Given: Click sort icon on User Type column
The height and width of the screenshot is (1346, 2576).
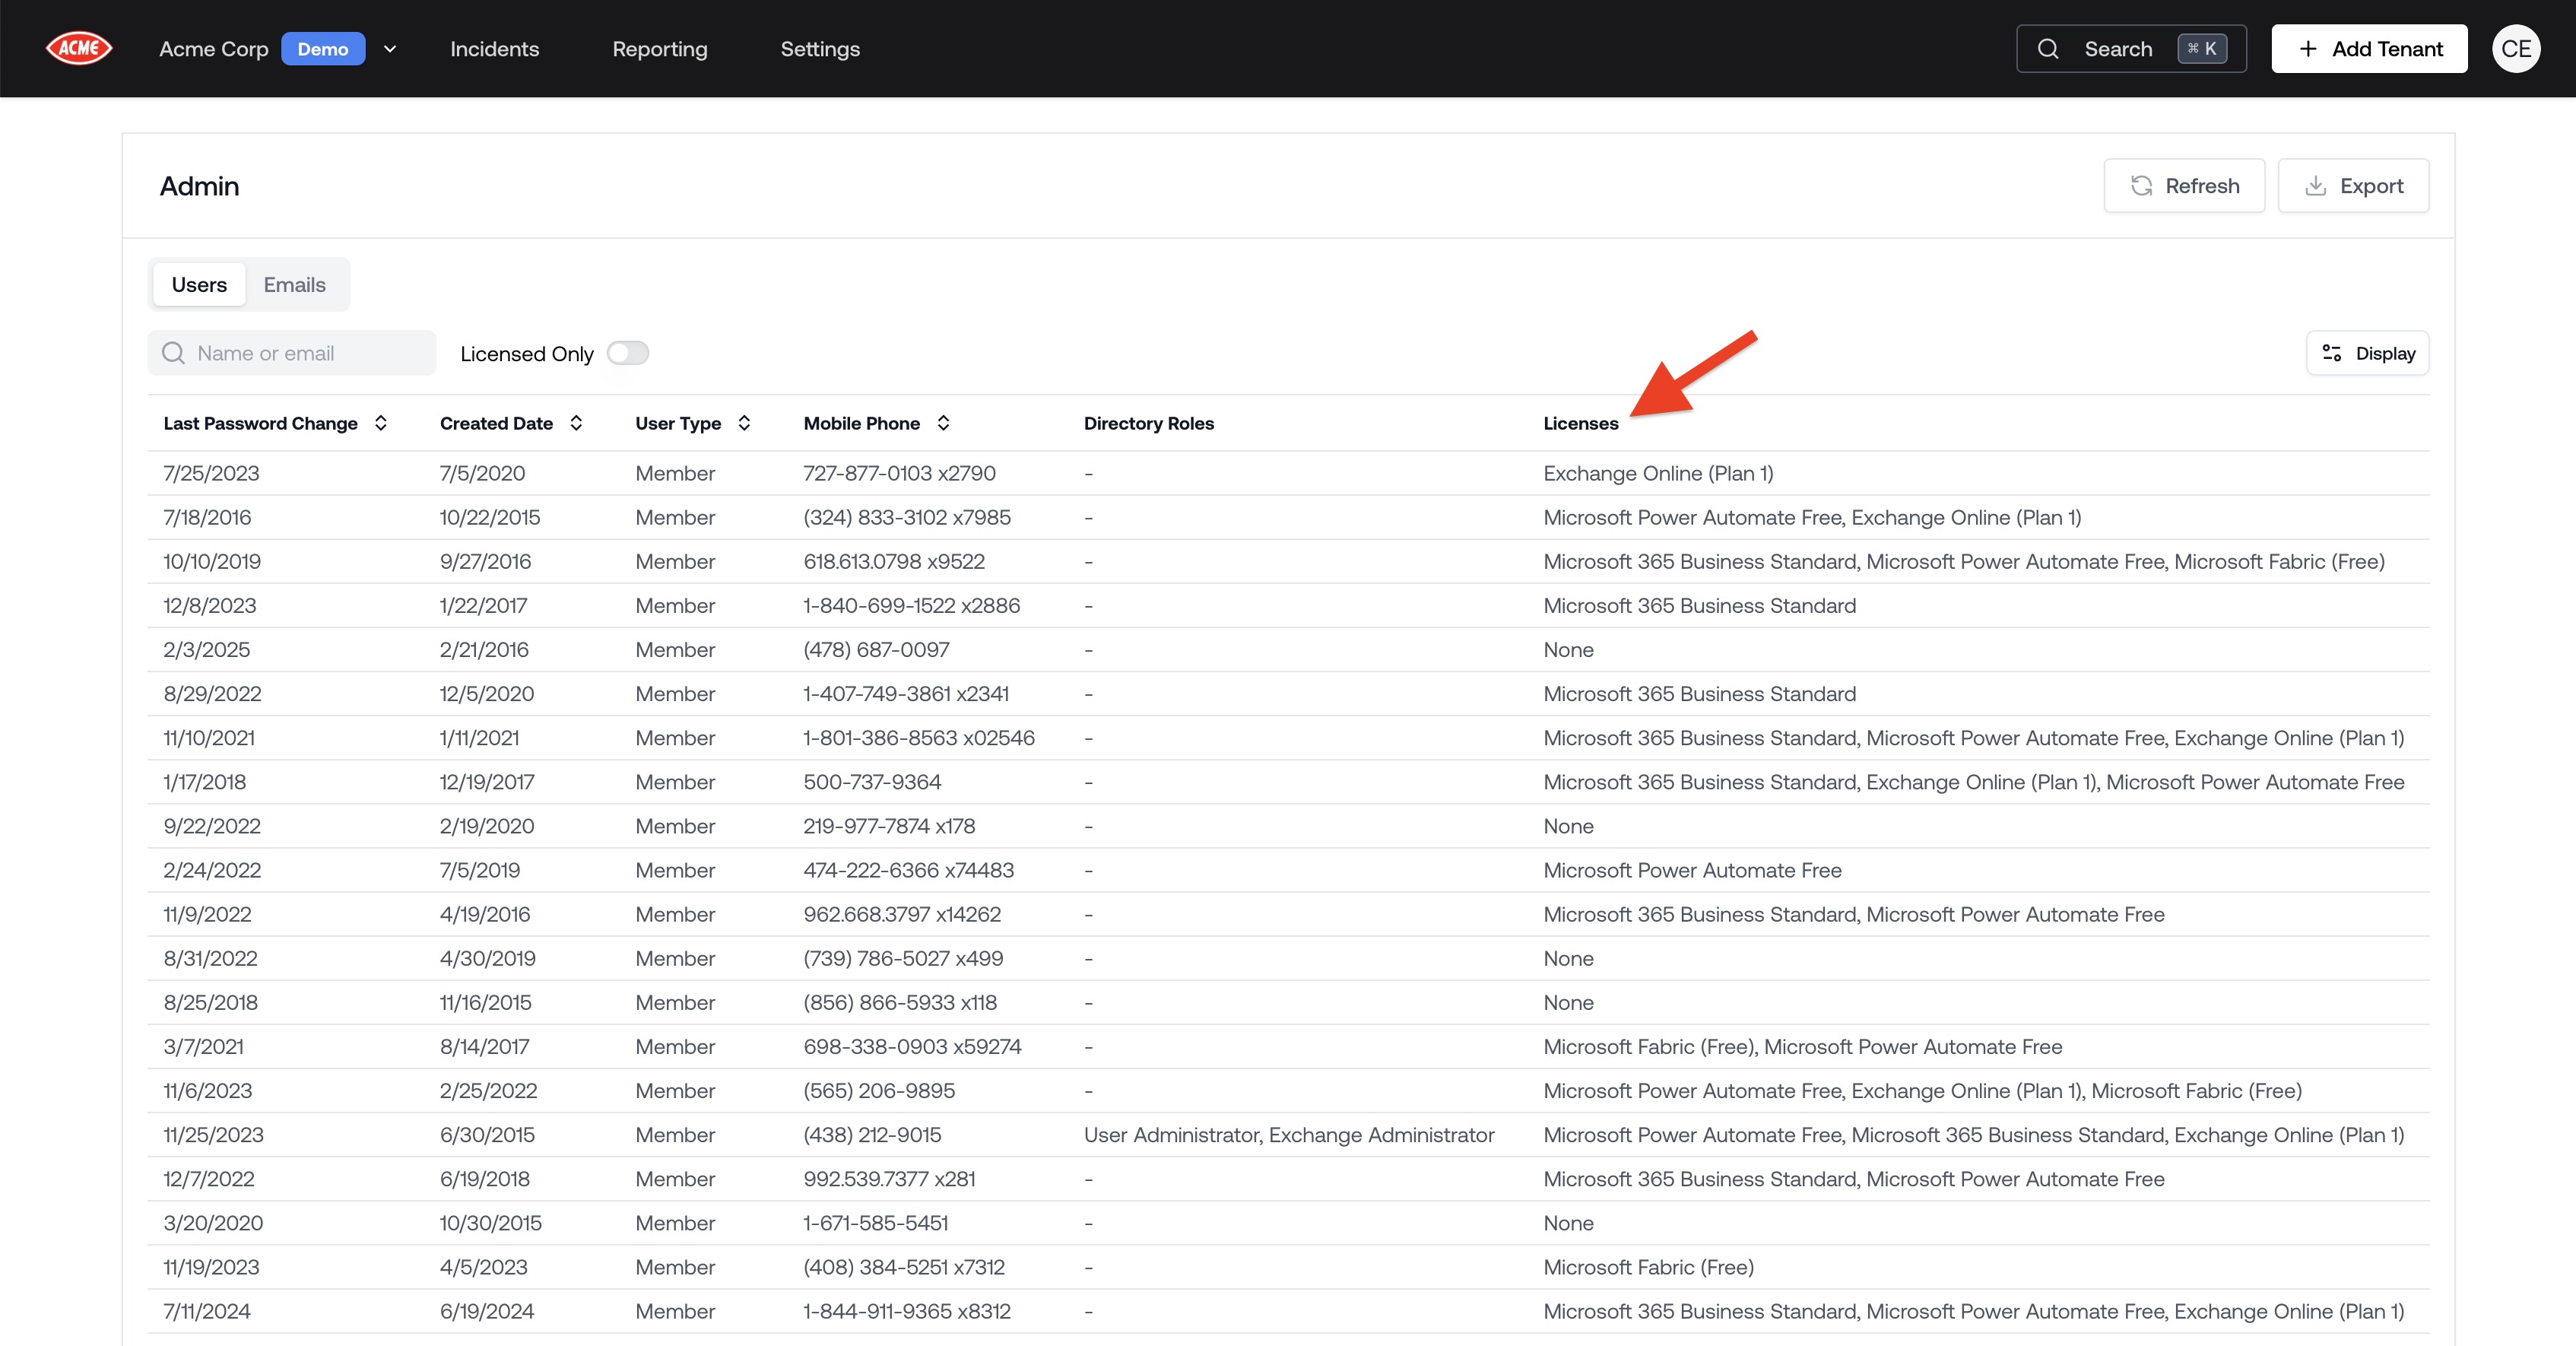Looking at the screenshot, I should point(744,423).
